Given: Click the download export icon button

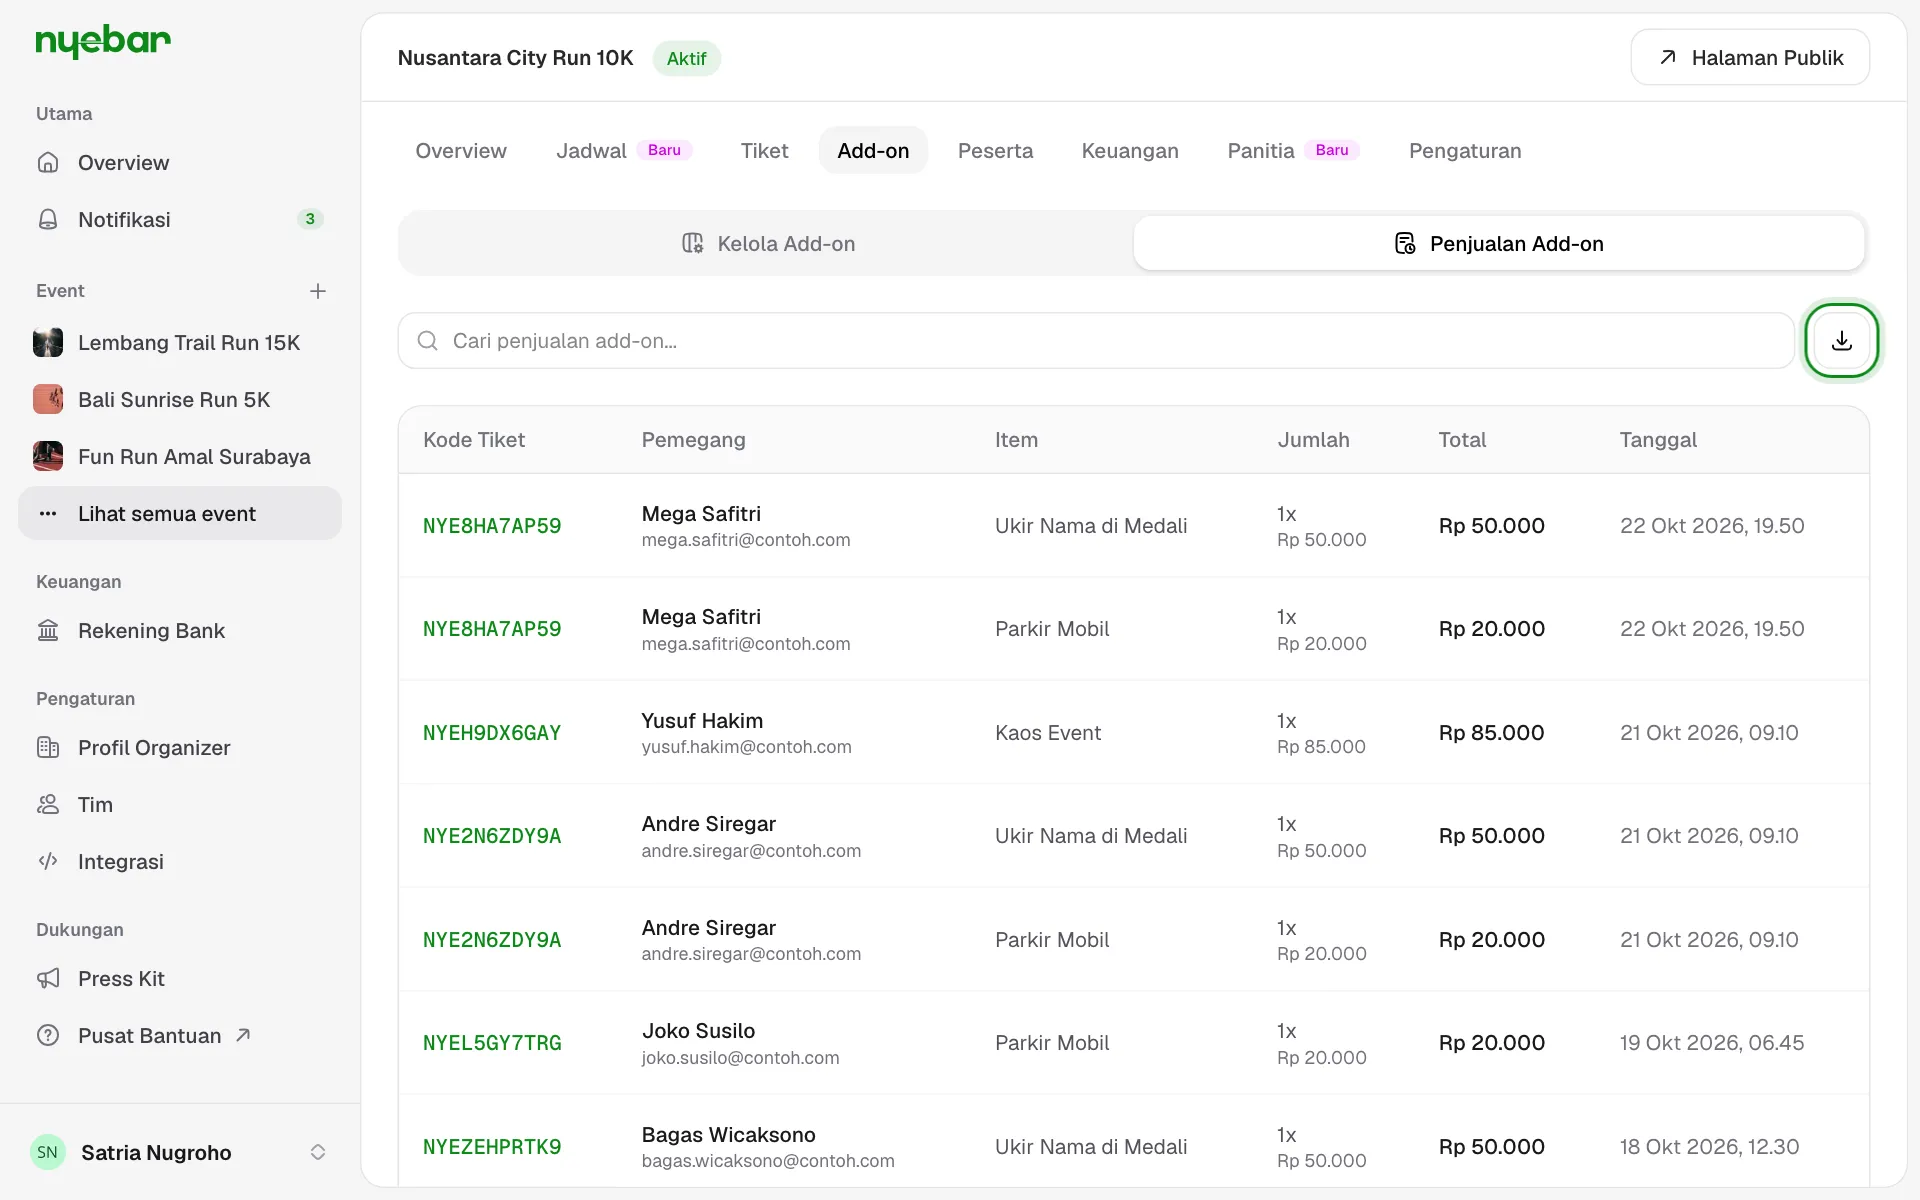Looking at the screenshot, I should coord(1841,341).
